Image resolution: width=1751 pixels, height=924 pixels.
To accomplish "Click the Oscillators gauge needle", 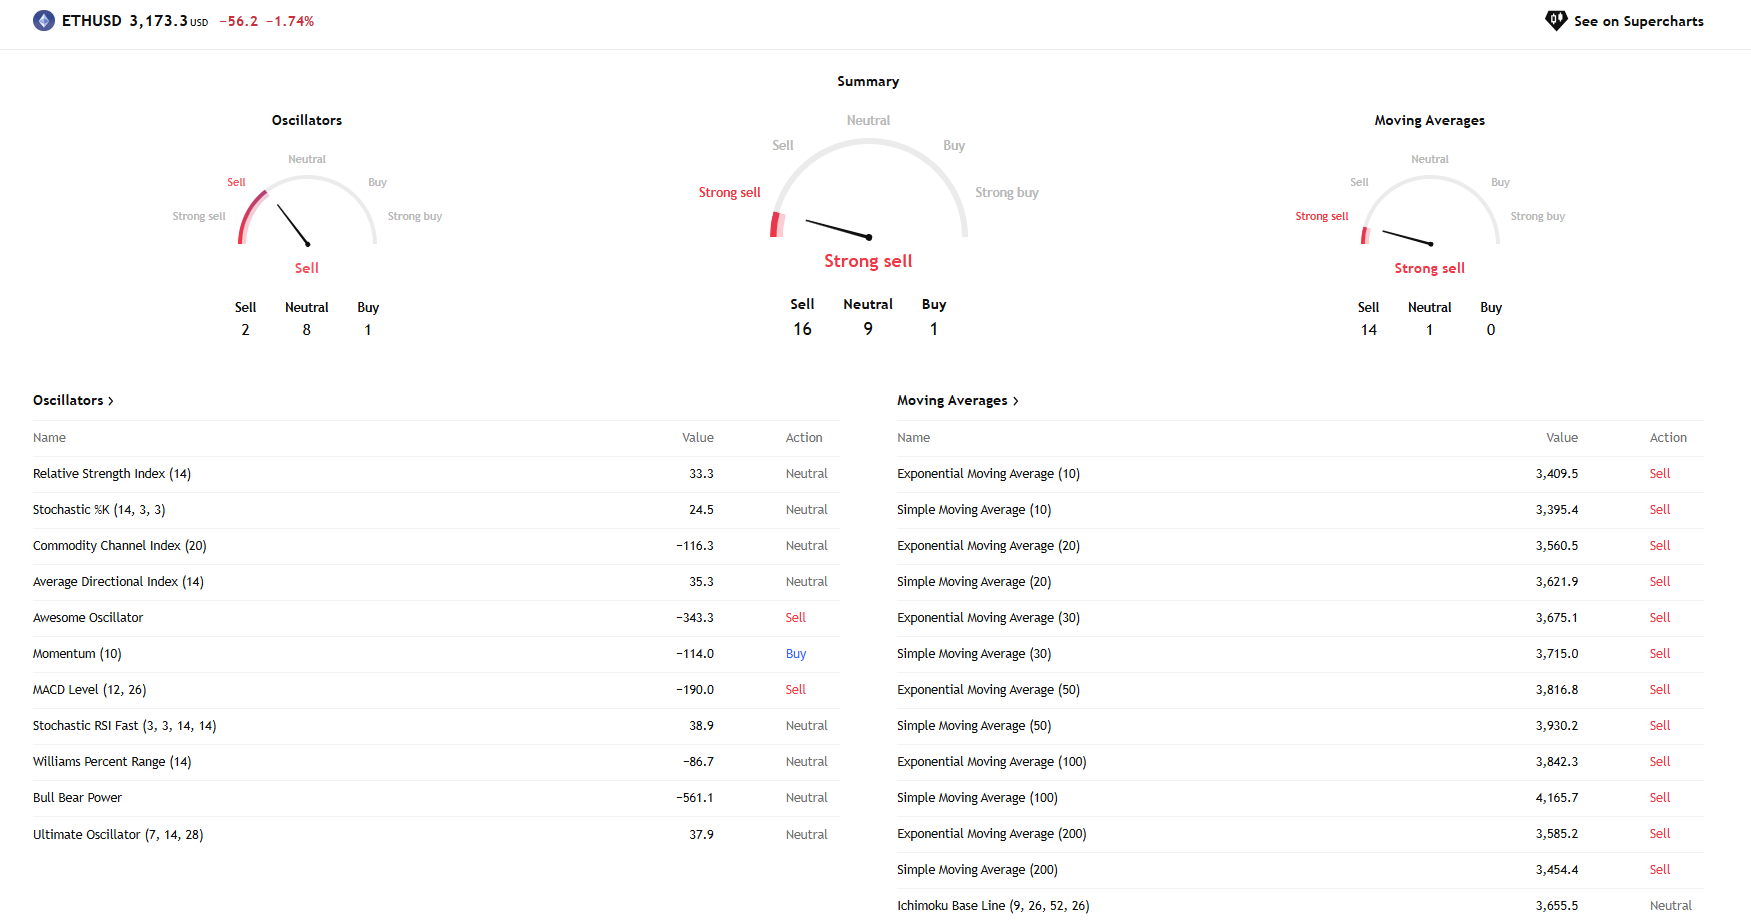I will pos(293,225).
